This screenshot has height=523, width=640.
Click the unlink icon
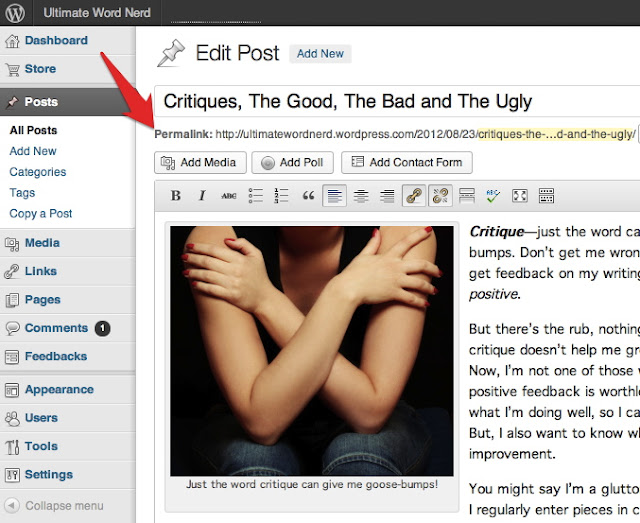point(440,196)
